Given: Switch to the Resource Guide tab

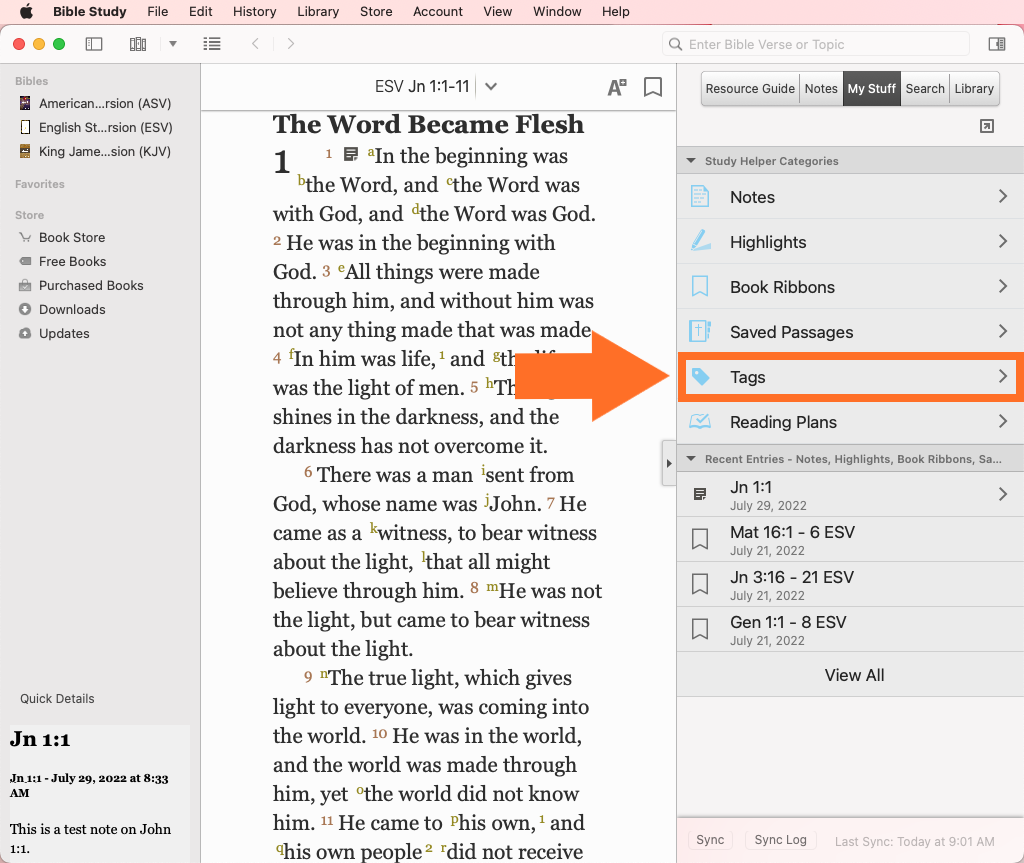Looking at the screenshot, I should [750, 88].
